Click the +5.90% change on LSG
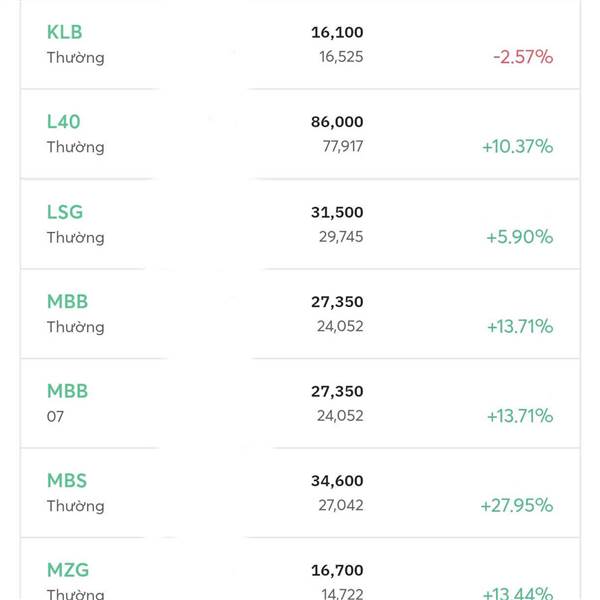 [x=519, y=237]
